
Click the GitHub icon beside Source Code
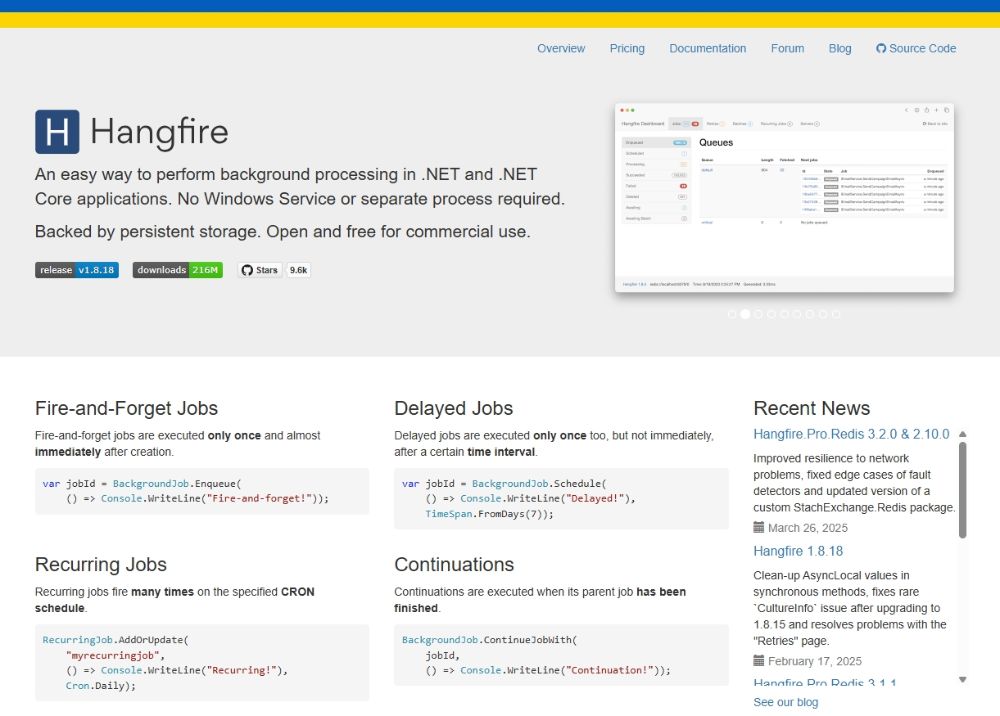[x=881, y=48]
